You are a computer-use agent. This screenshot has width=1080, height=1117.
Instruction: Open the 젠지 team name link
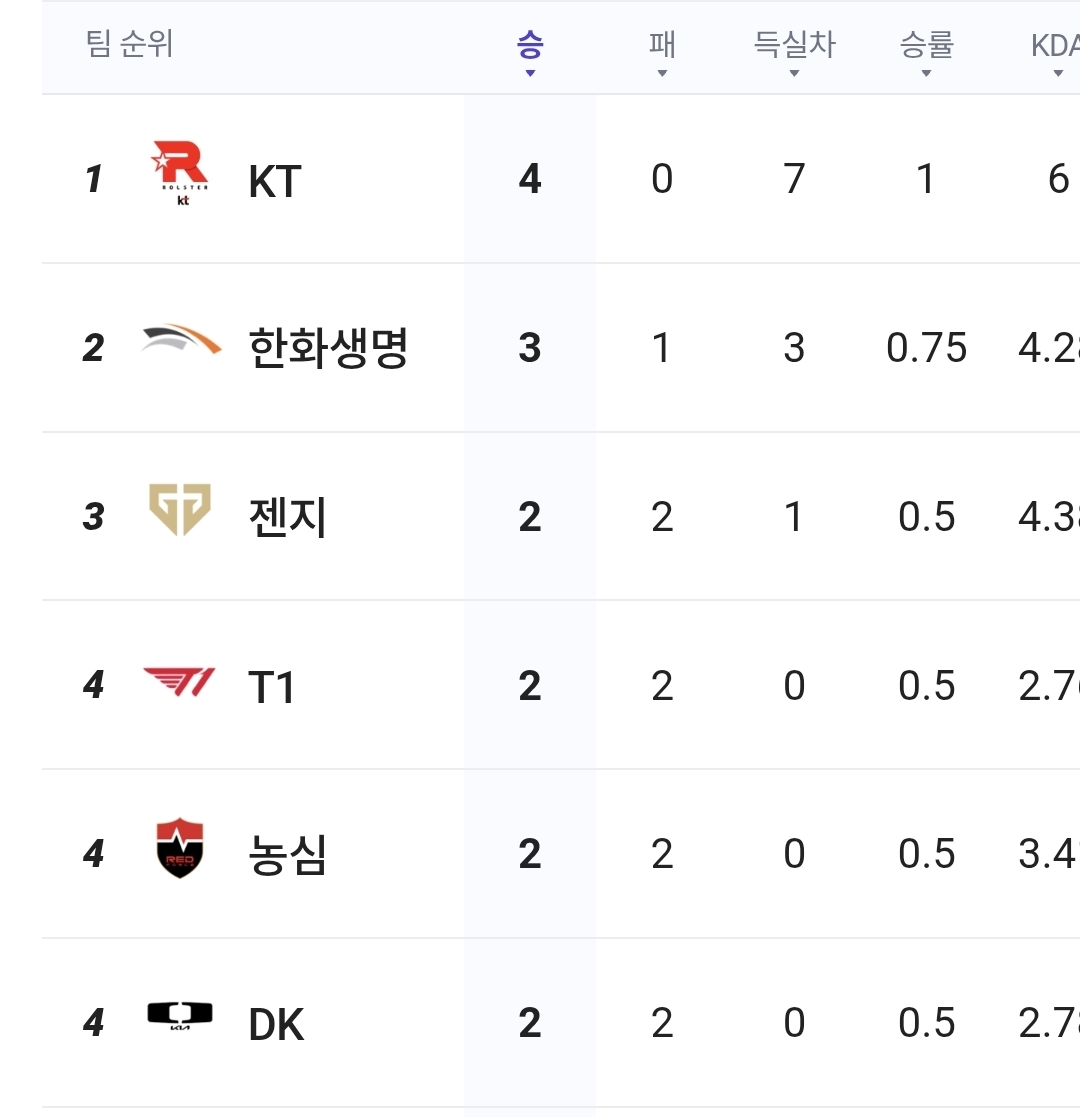click(287, 518)
